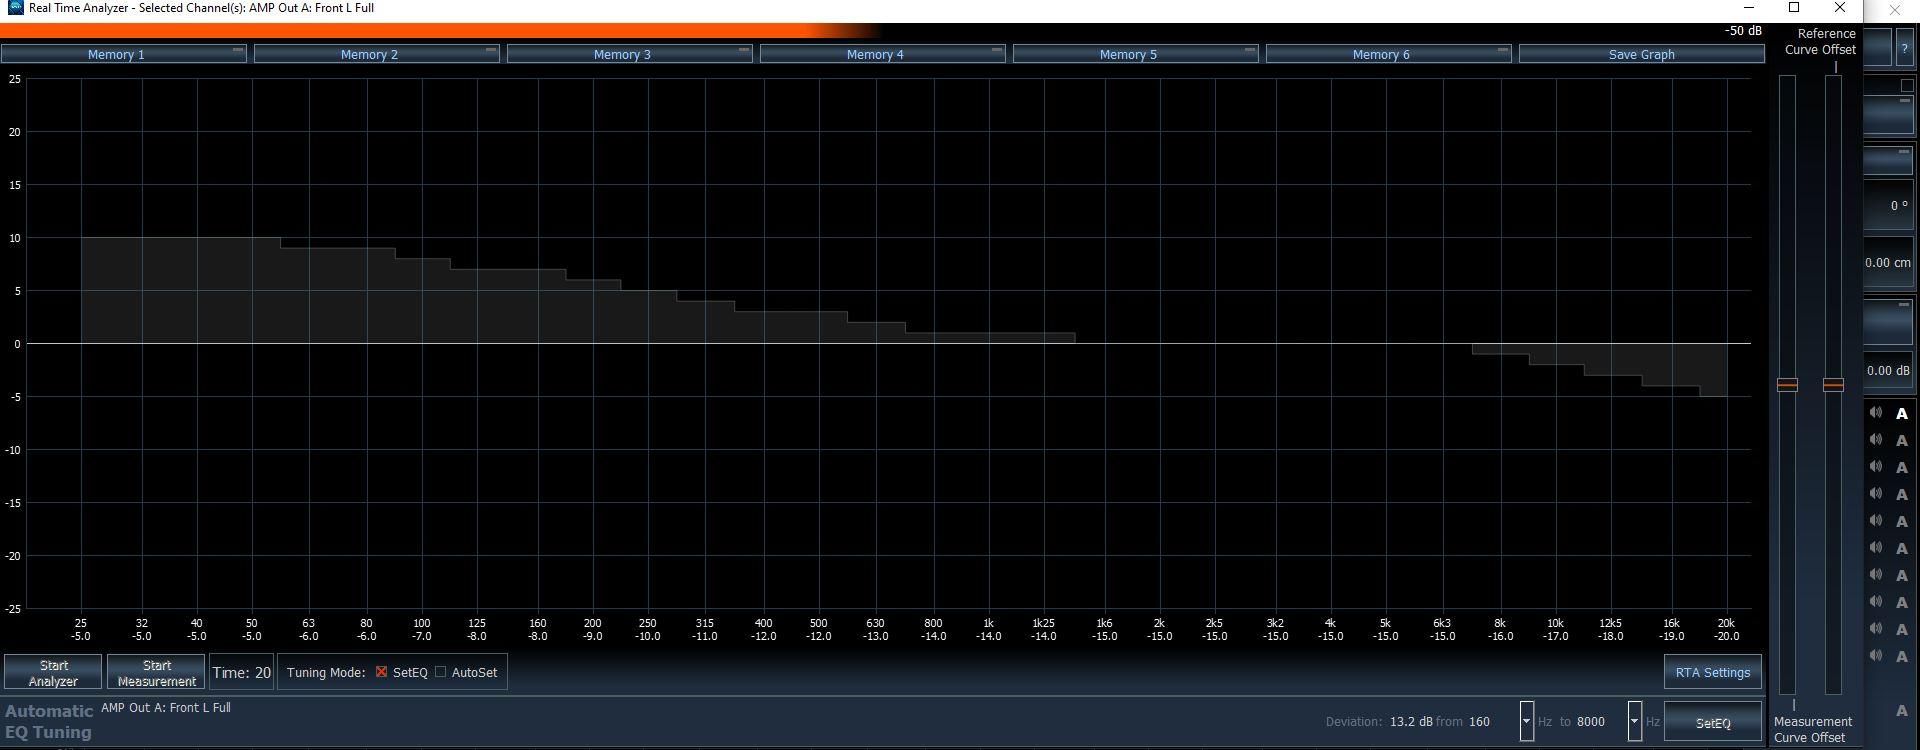The width and height of the screenshot is (1920, 750).
Task: Click the small minimize mark on Memory 1 button
Action: tap(238, 50)
